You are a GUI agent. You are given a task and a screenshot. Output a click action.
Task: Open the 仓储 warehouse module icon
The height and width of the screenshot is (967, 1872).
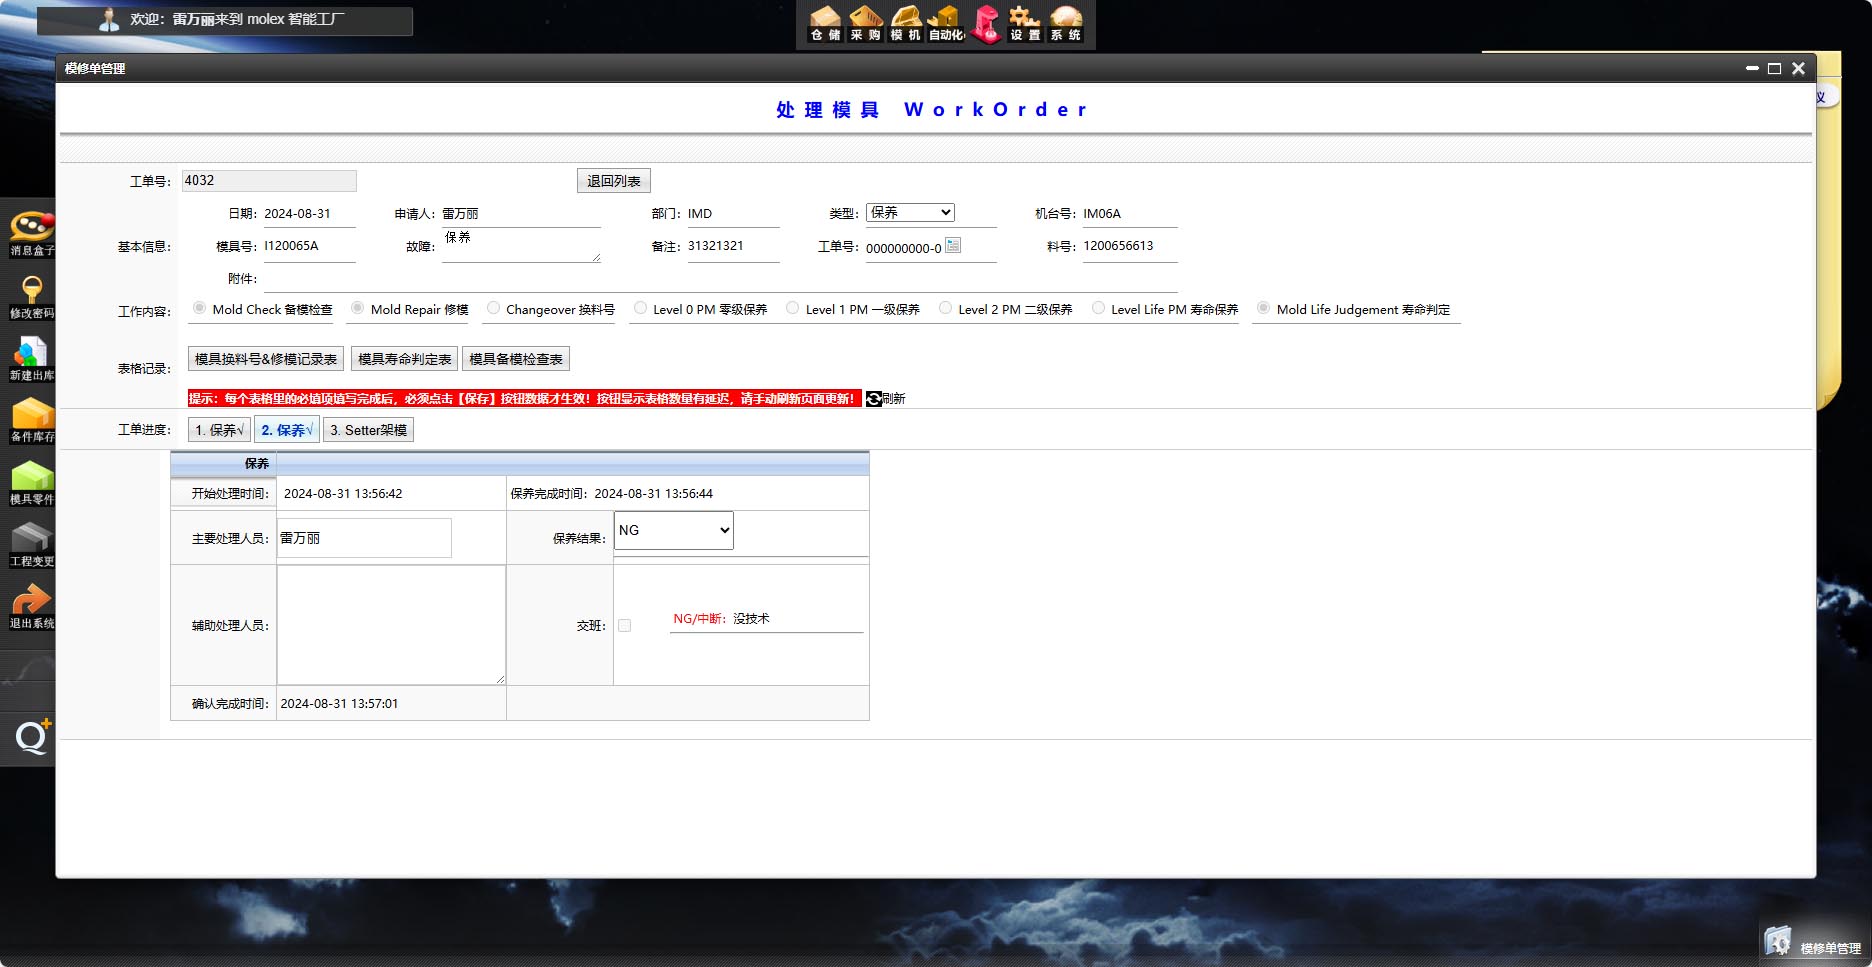pos(825,24)
